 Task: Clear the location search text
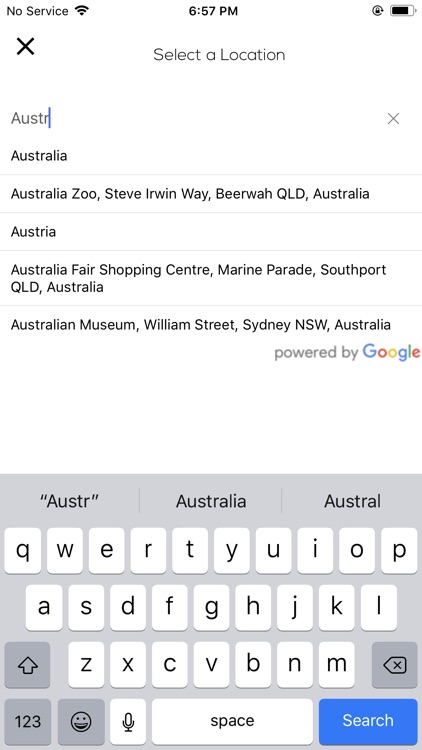pyautogui.click(x=393, y=119)
